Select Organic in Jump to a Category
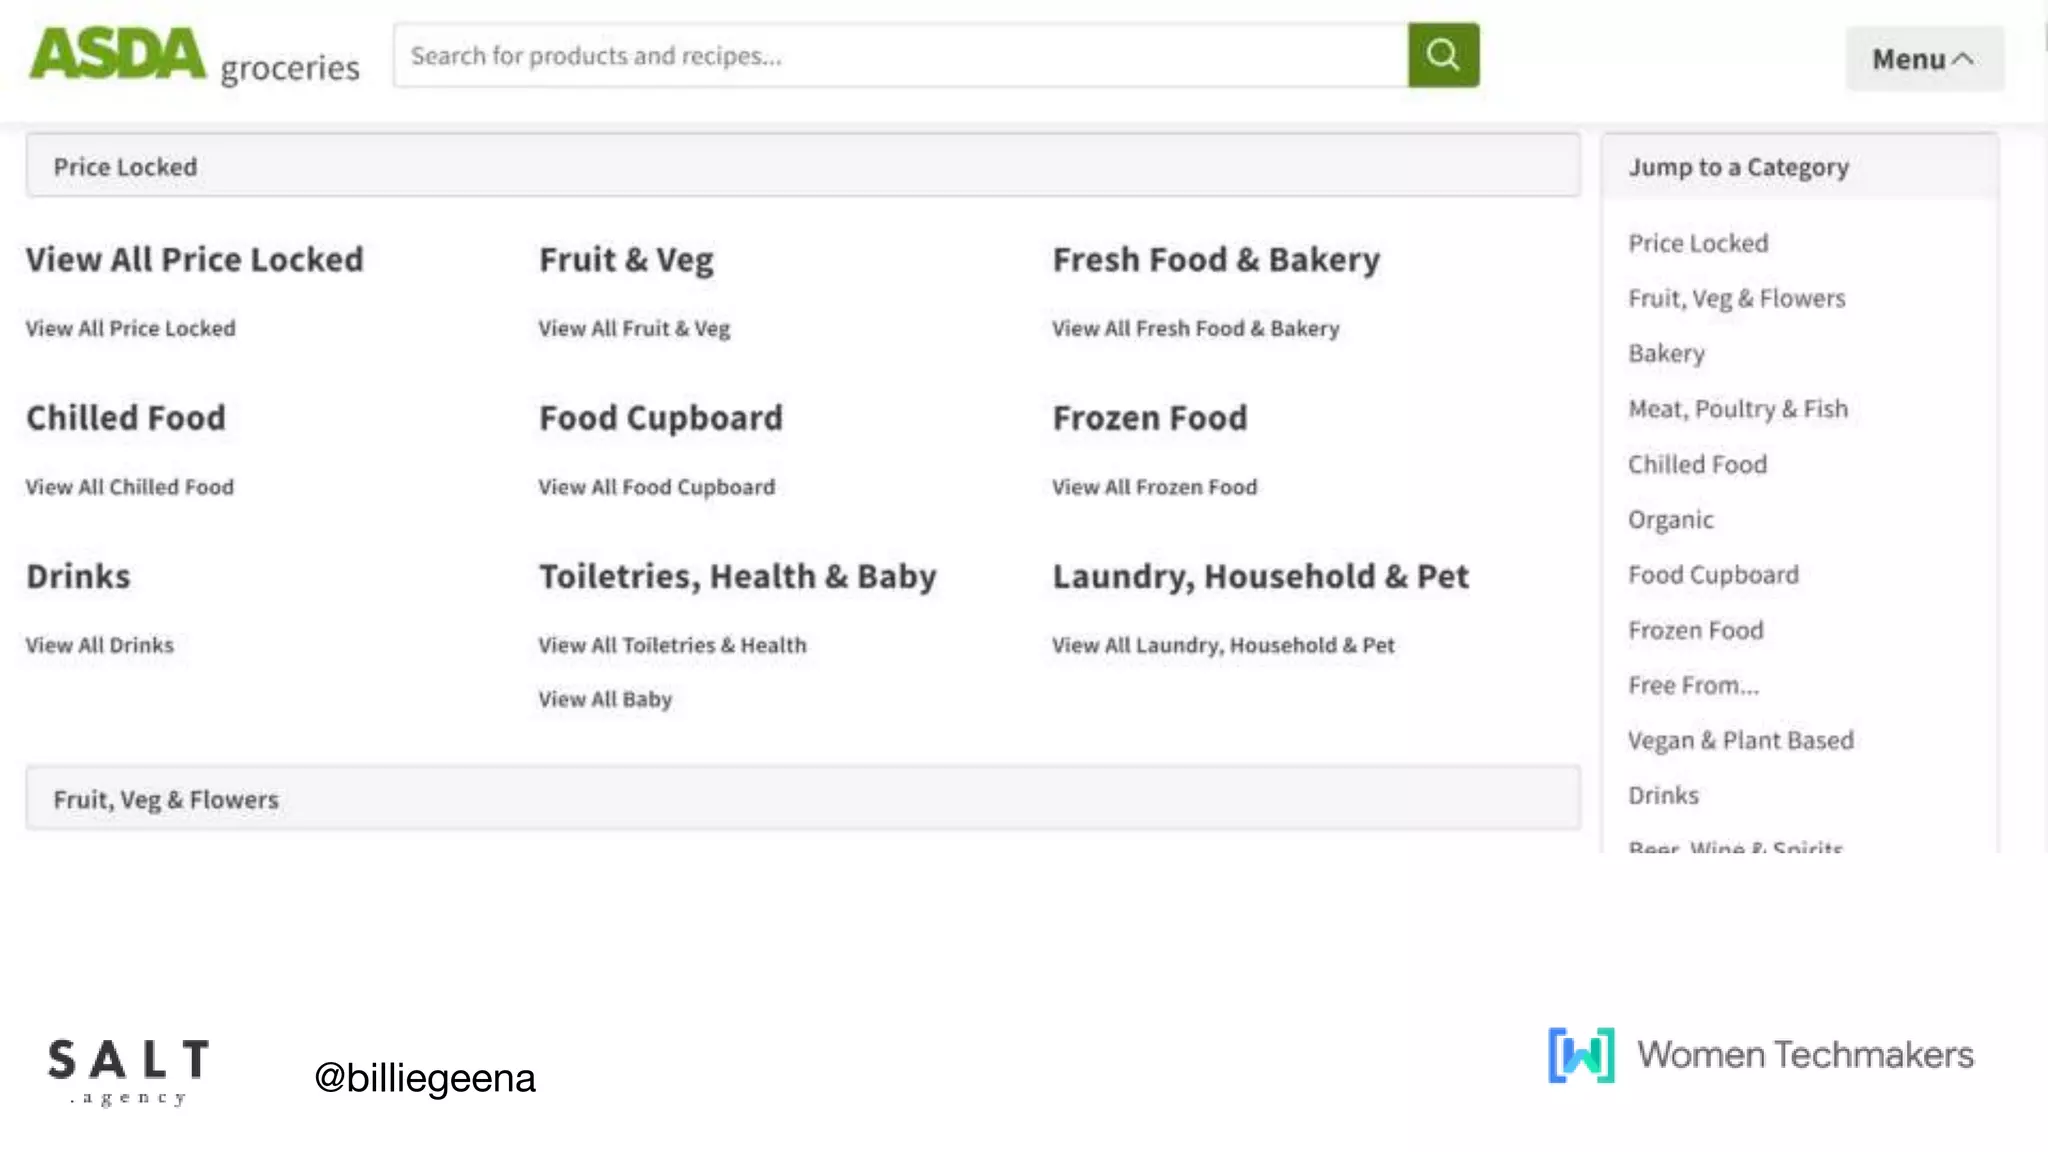This screenshot has width=2048, height=1152. pyautogui.click(x=1670, y=520)
